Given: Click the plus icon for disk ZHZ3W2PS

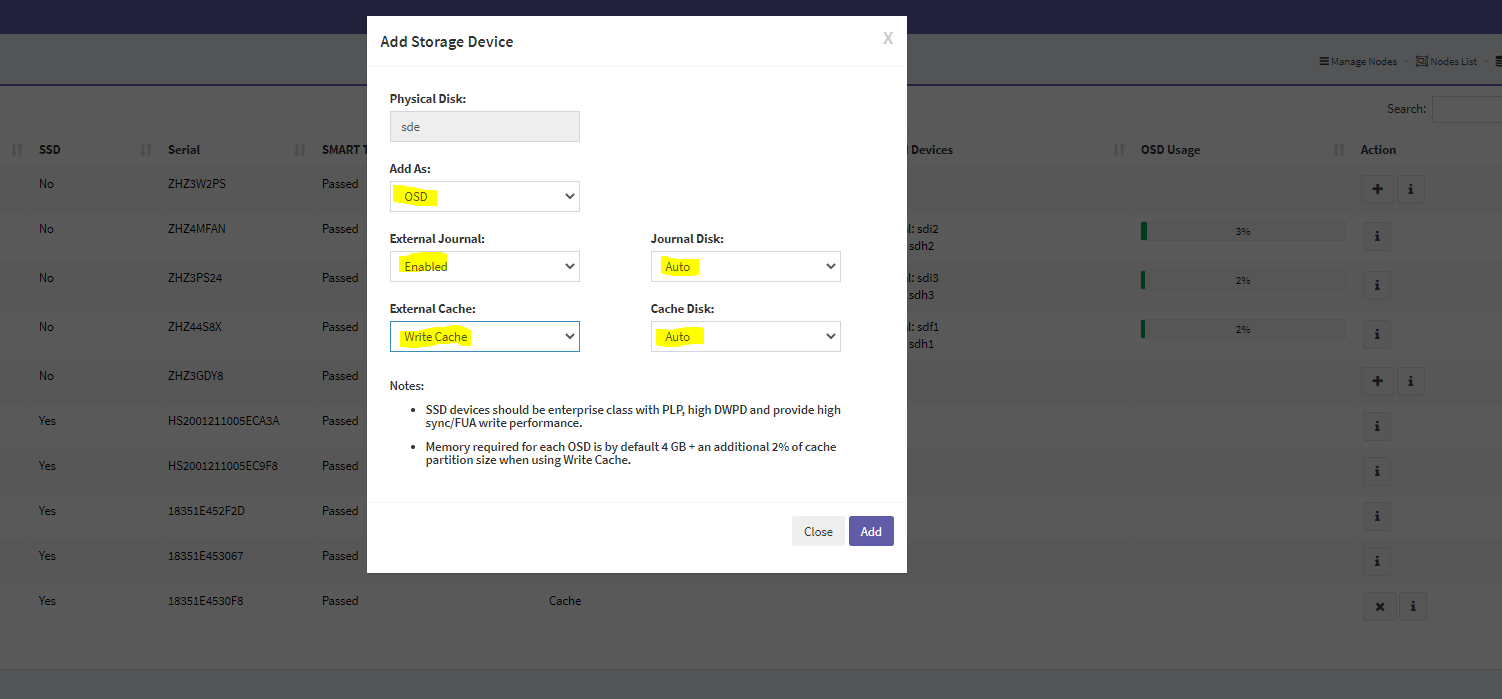Looking at the screenshot, I should (1377, 188).
